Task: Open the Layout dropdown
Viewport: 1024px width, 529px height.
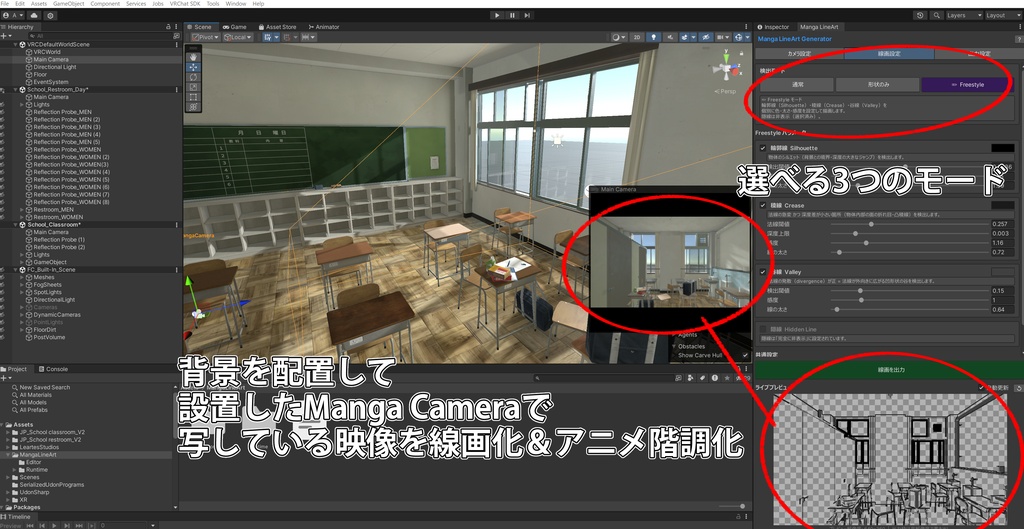Action: pos(1003,15)
